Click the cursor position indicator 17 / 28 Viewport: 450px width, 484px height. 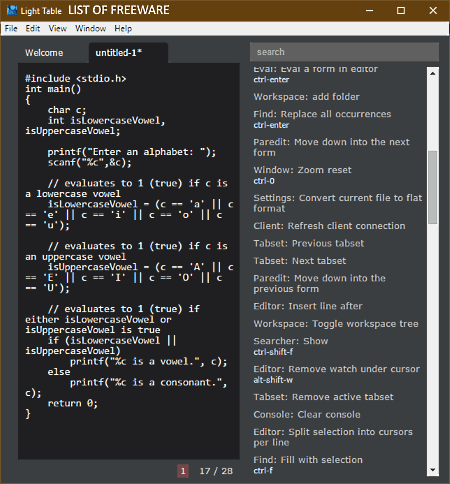[x=216, y=471]
